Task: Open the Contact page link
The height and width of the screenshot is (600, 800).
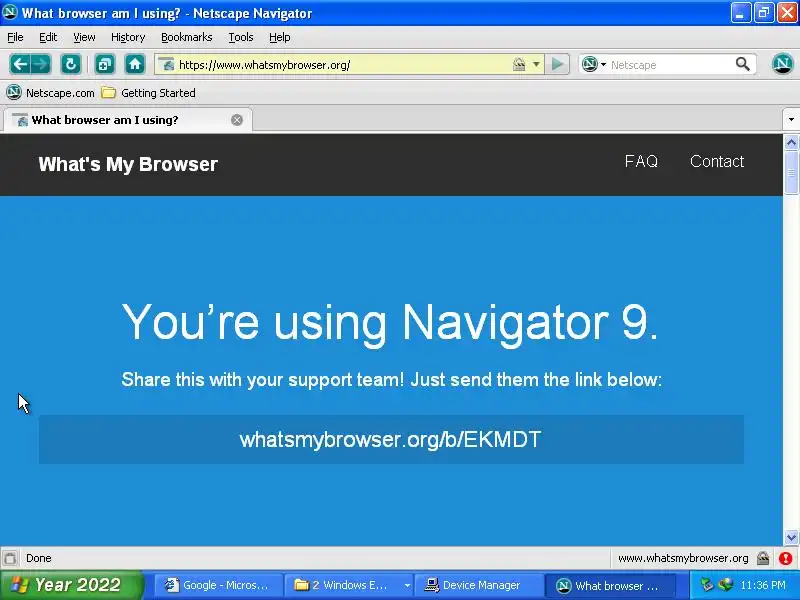Action: pos(717,161)
